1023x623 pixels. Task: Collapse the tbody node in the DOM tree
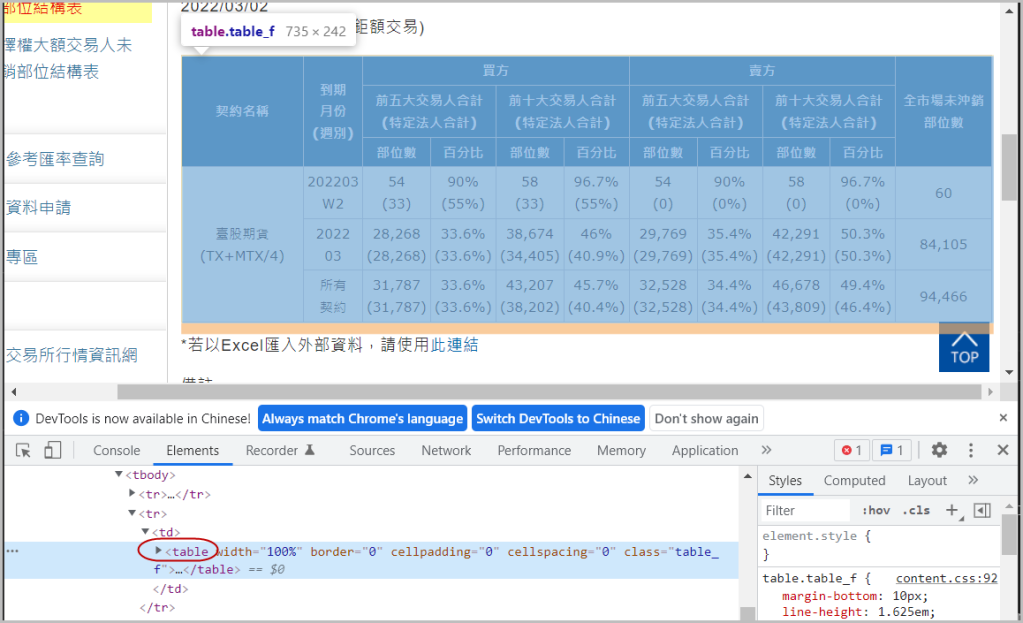119,475
